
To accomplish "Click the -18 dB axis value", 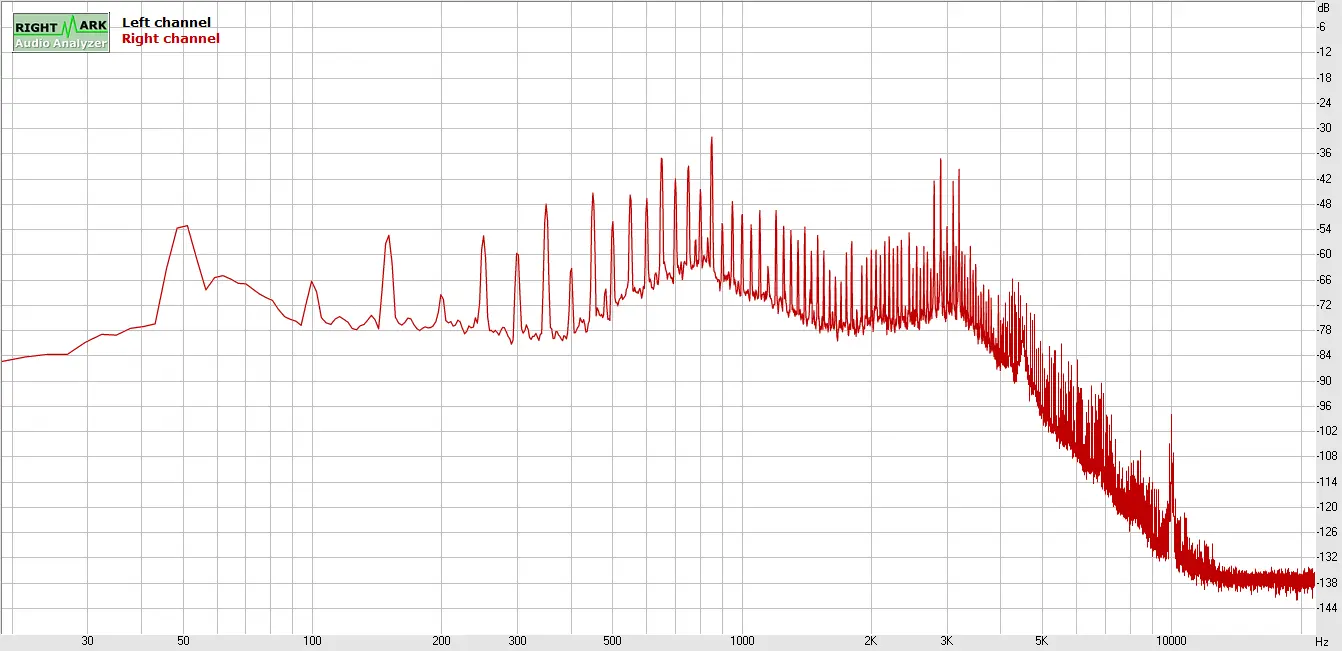I will coord(1323,77).
